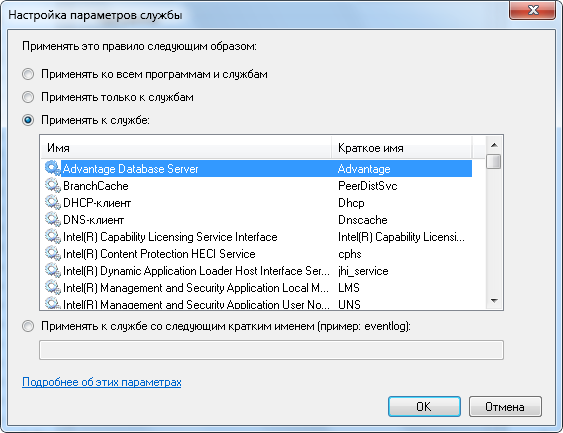Click the service scrollbar thumb
This screenshot has height=433, width=563.
point(494,161)
